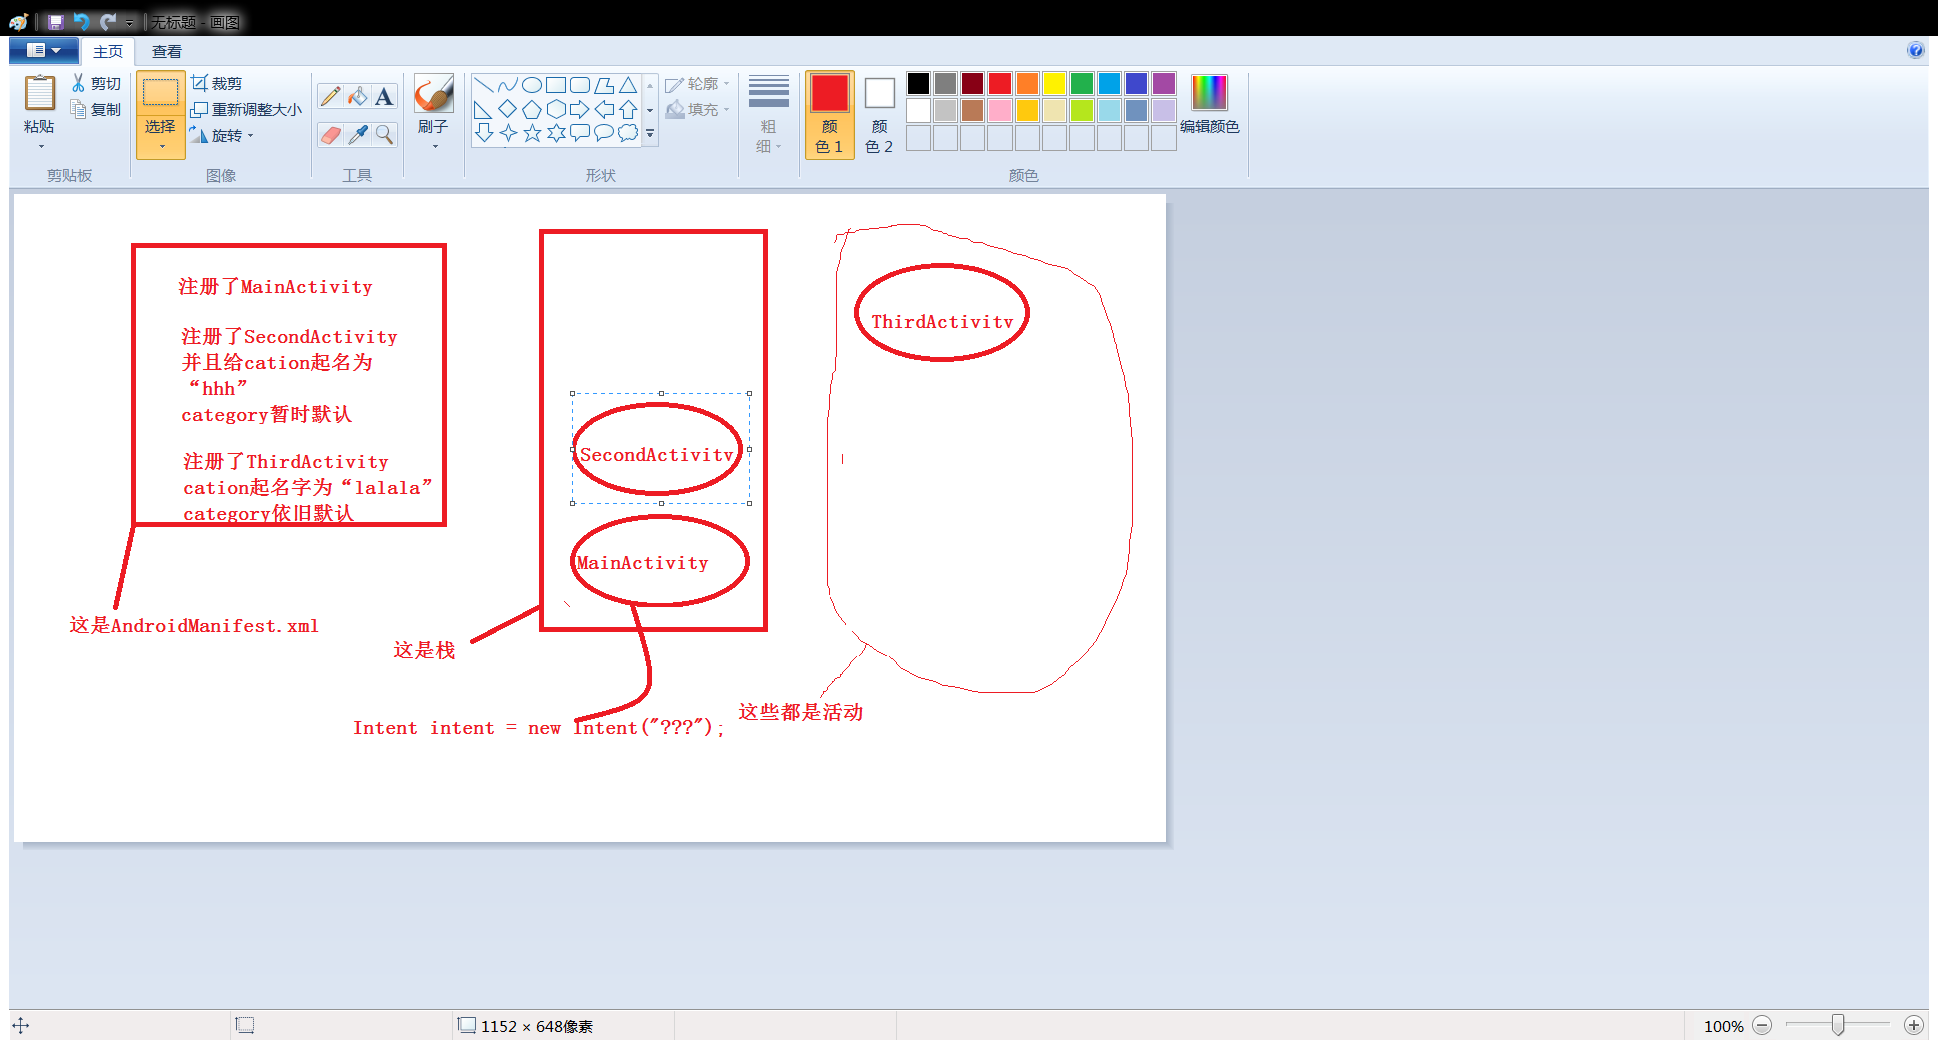1938x1050 pixels.
Task: Open Edit colors (编辑颜色)
Action: pyautogui.click(x=1209, y=106)
